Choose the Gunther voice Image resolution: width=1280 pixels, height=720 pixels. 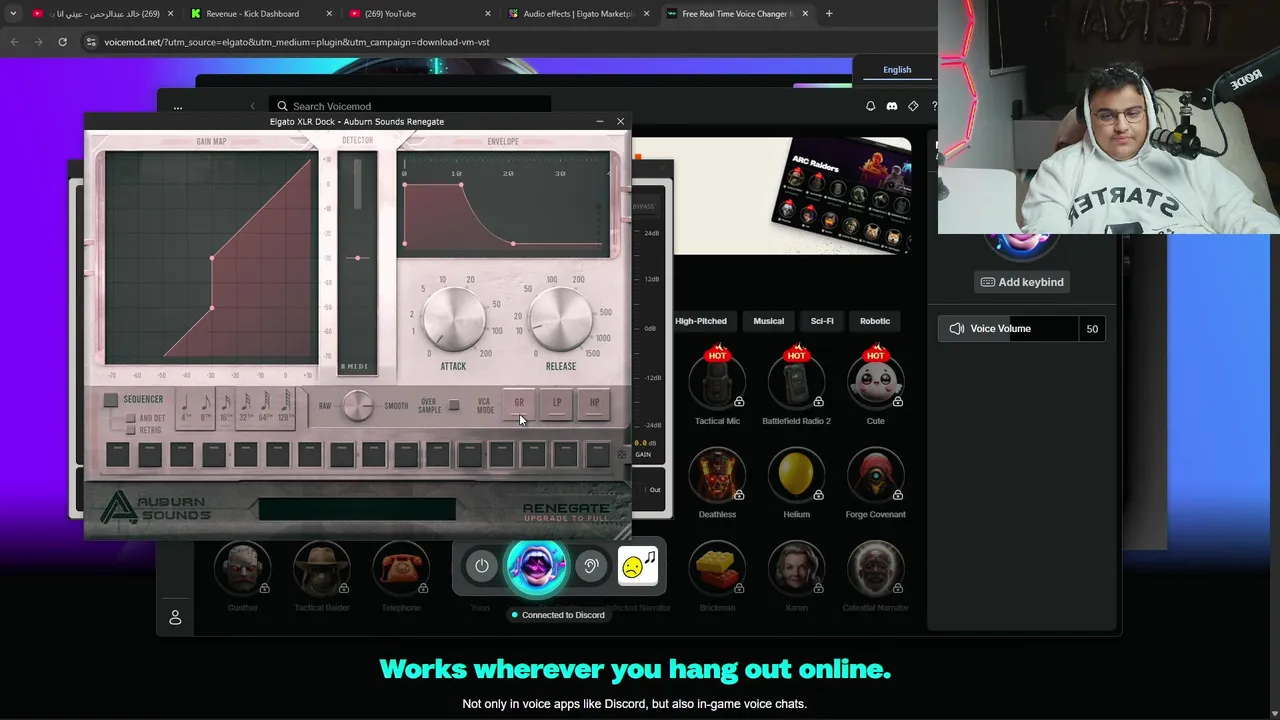pyautogui.click(x=242, y=567)
